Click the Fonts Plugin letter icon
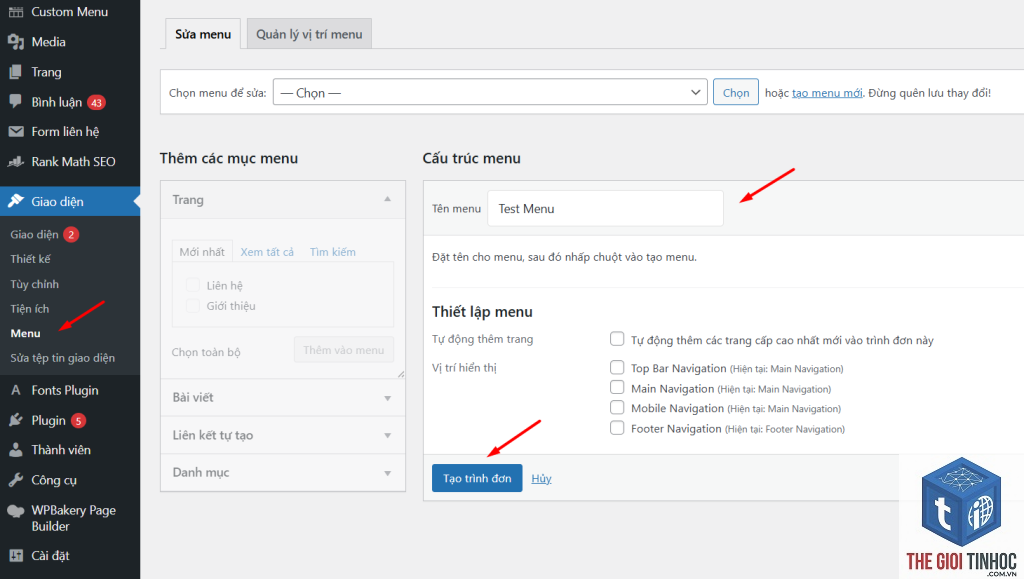Screen dimensions: 1024x579 tap(16, 390)
